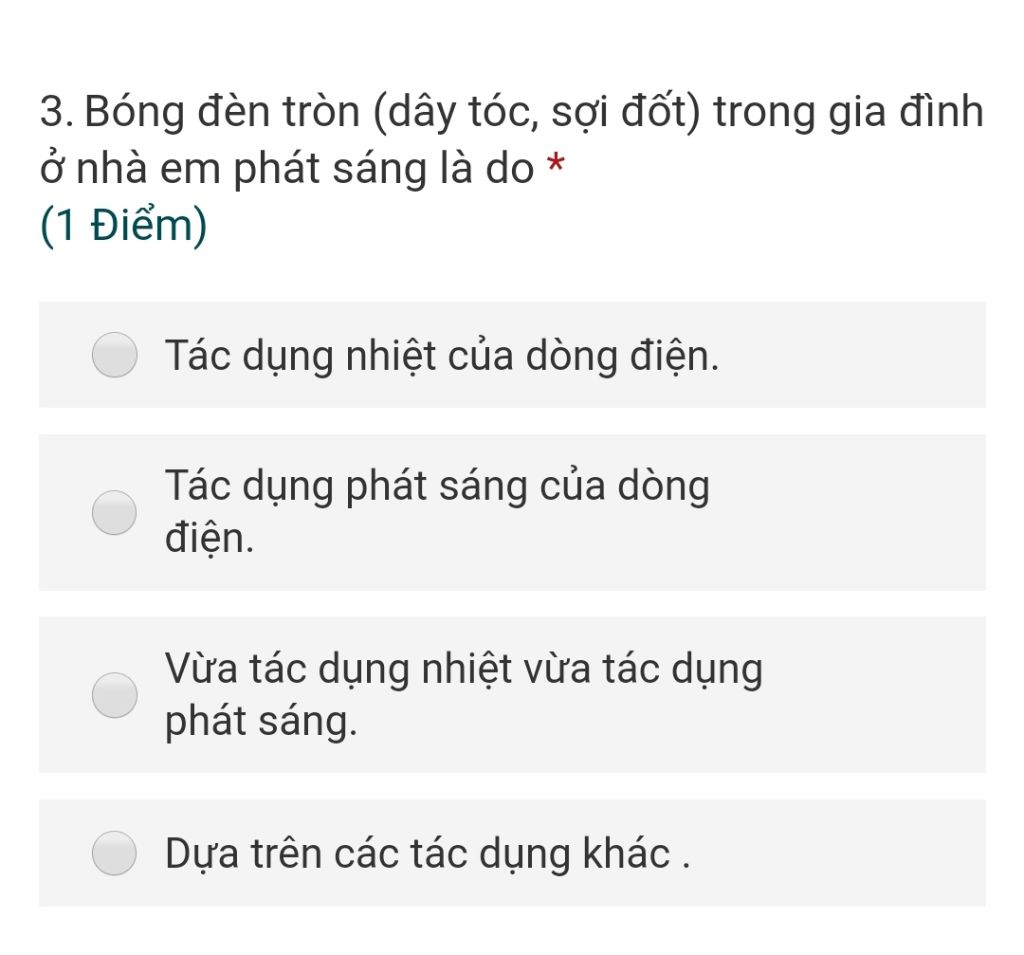Click the empty gray area right of 'Dựa trên các tác dụng khác'
This screenshot has height=955, width=1024.
(x=839, y=853)
